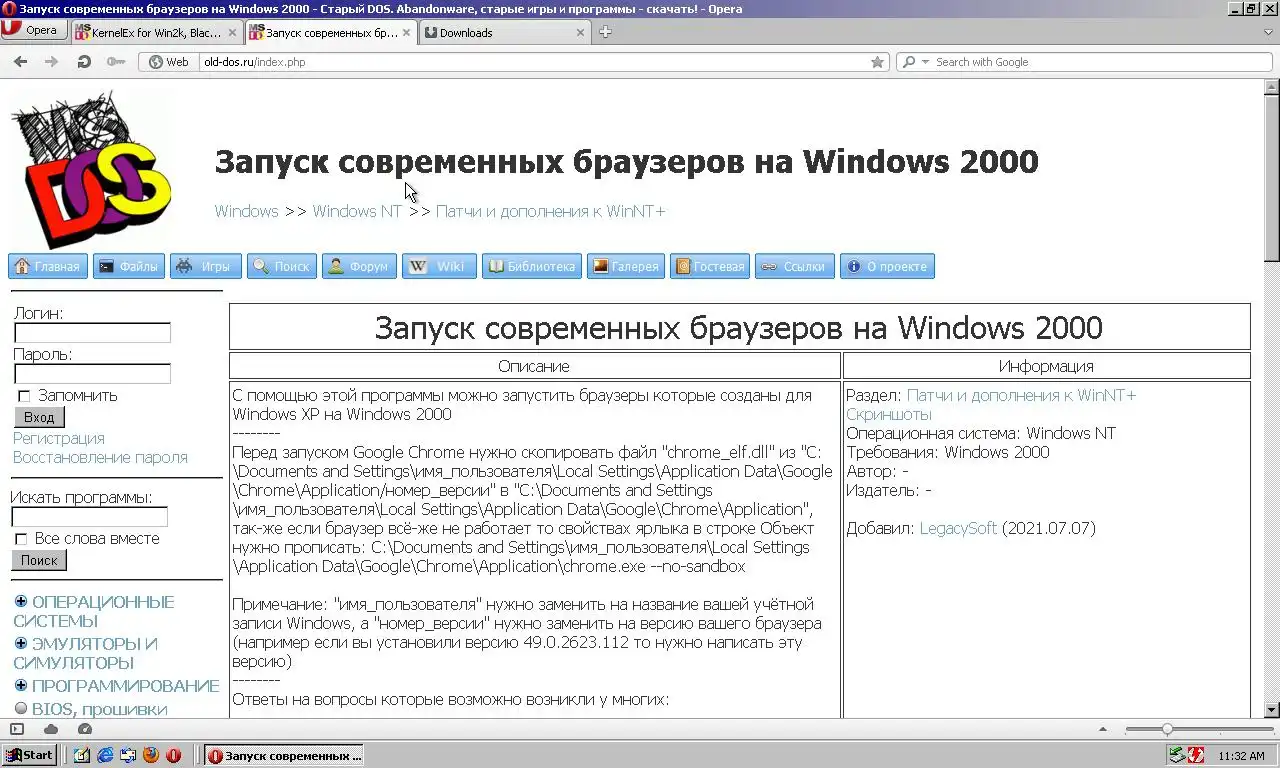Viewport: 1280px width, 768px height.
Task: Click the Вход login button
Action: click(39, 417)
